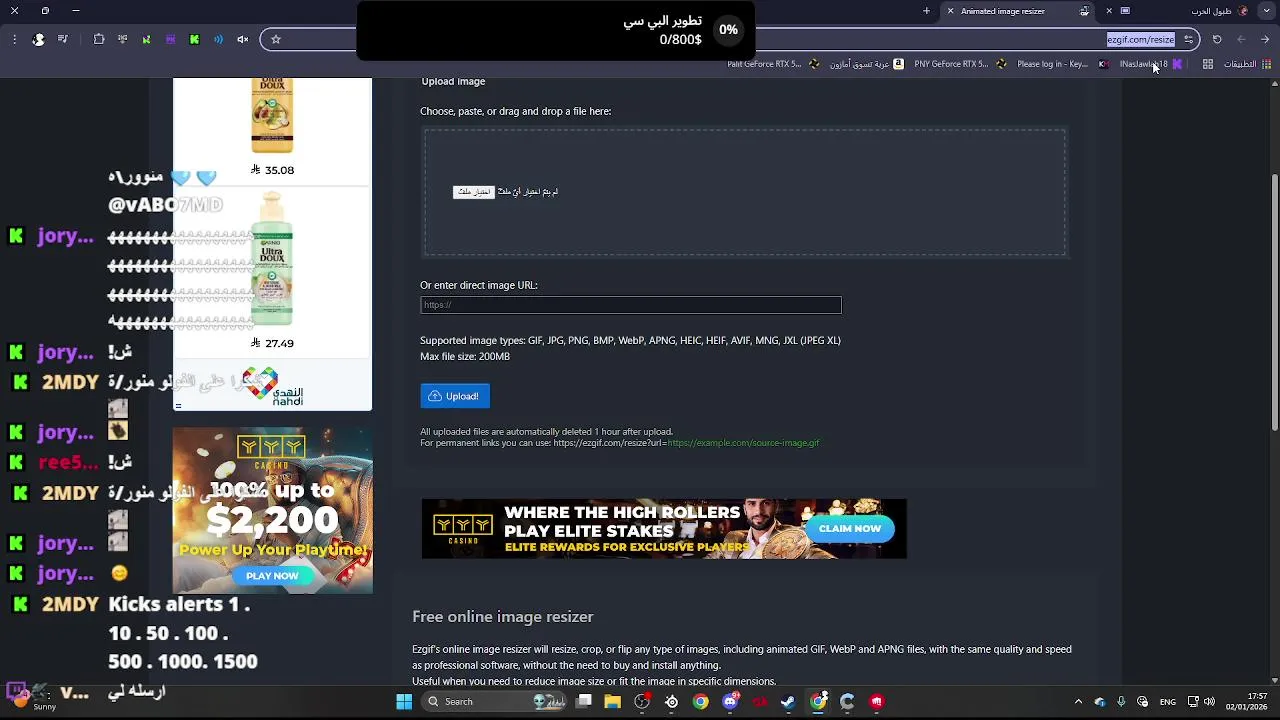Viewport: 1280px width, 720px height.
Task: Show hidden system tray icons
Action: pos(1078,702)
